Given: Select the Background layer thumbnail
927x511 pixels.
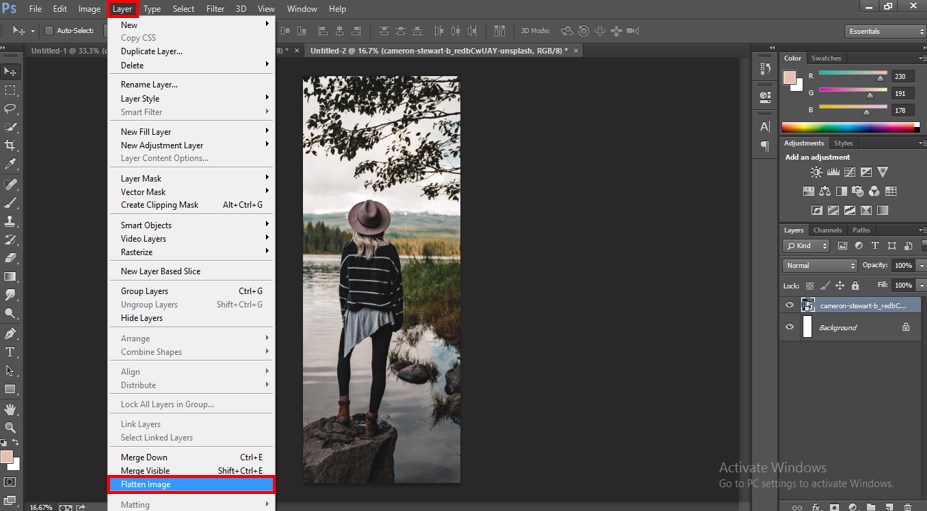Looking at the screenshot, I should click(x=807, y=326).
